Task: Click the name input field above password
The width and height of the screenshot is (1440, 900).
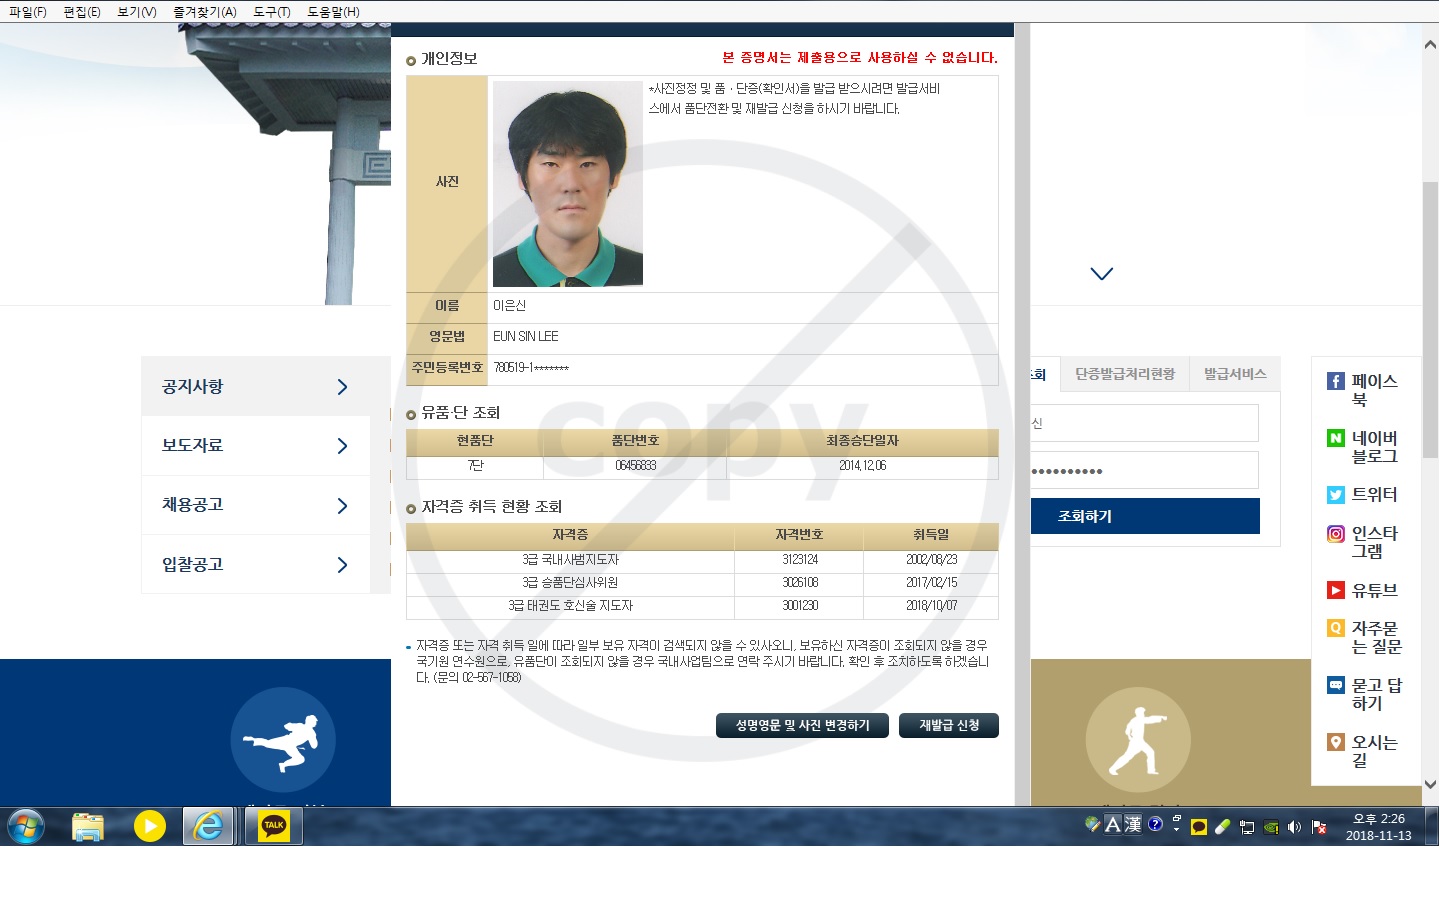Action: (x=1145, y=423)
